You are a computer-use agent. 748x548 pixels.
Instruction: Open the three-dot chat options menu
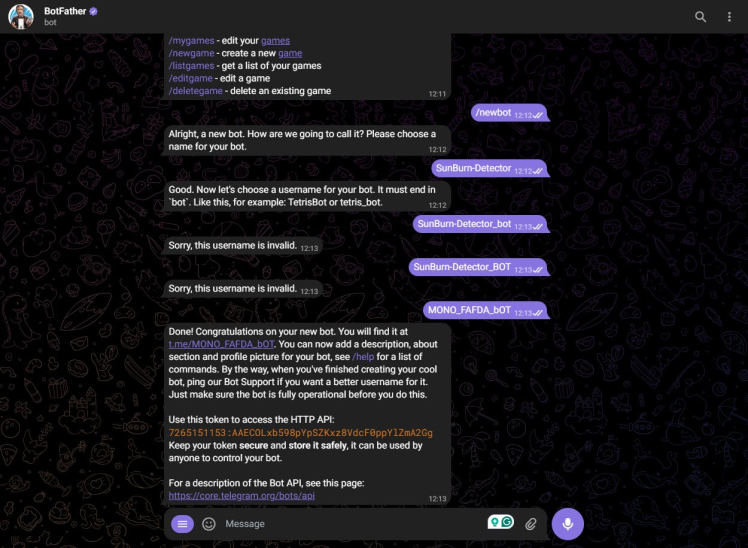729,17
